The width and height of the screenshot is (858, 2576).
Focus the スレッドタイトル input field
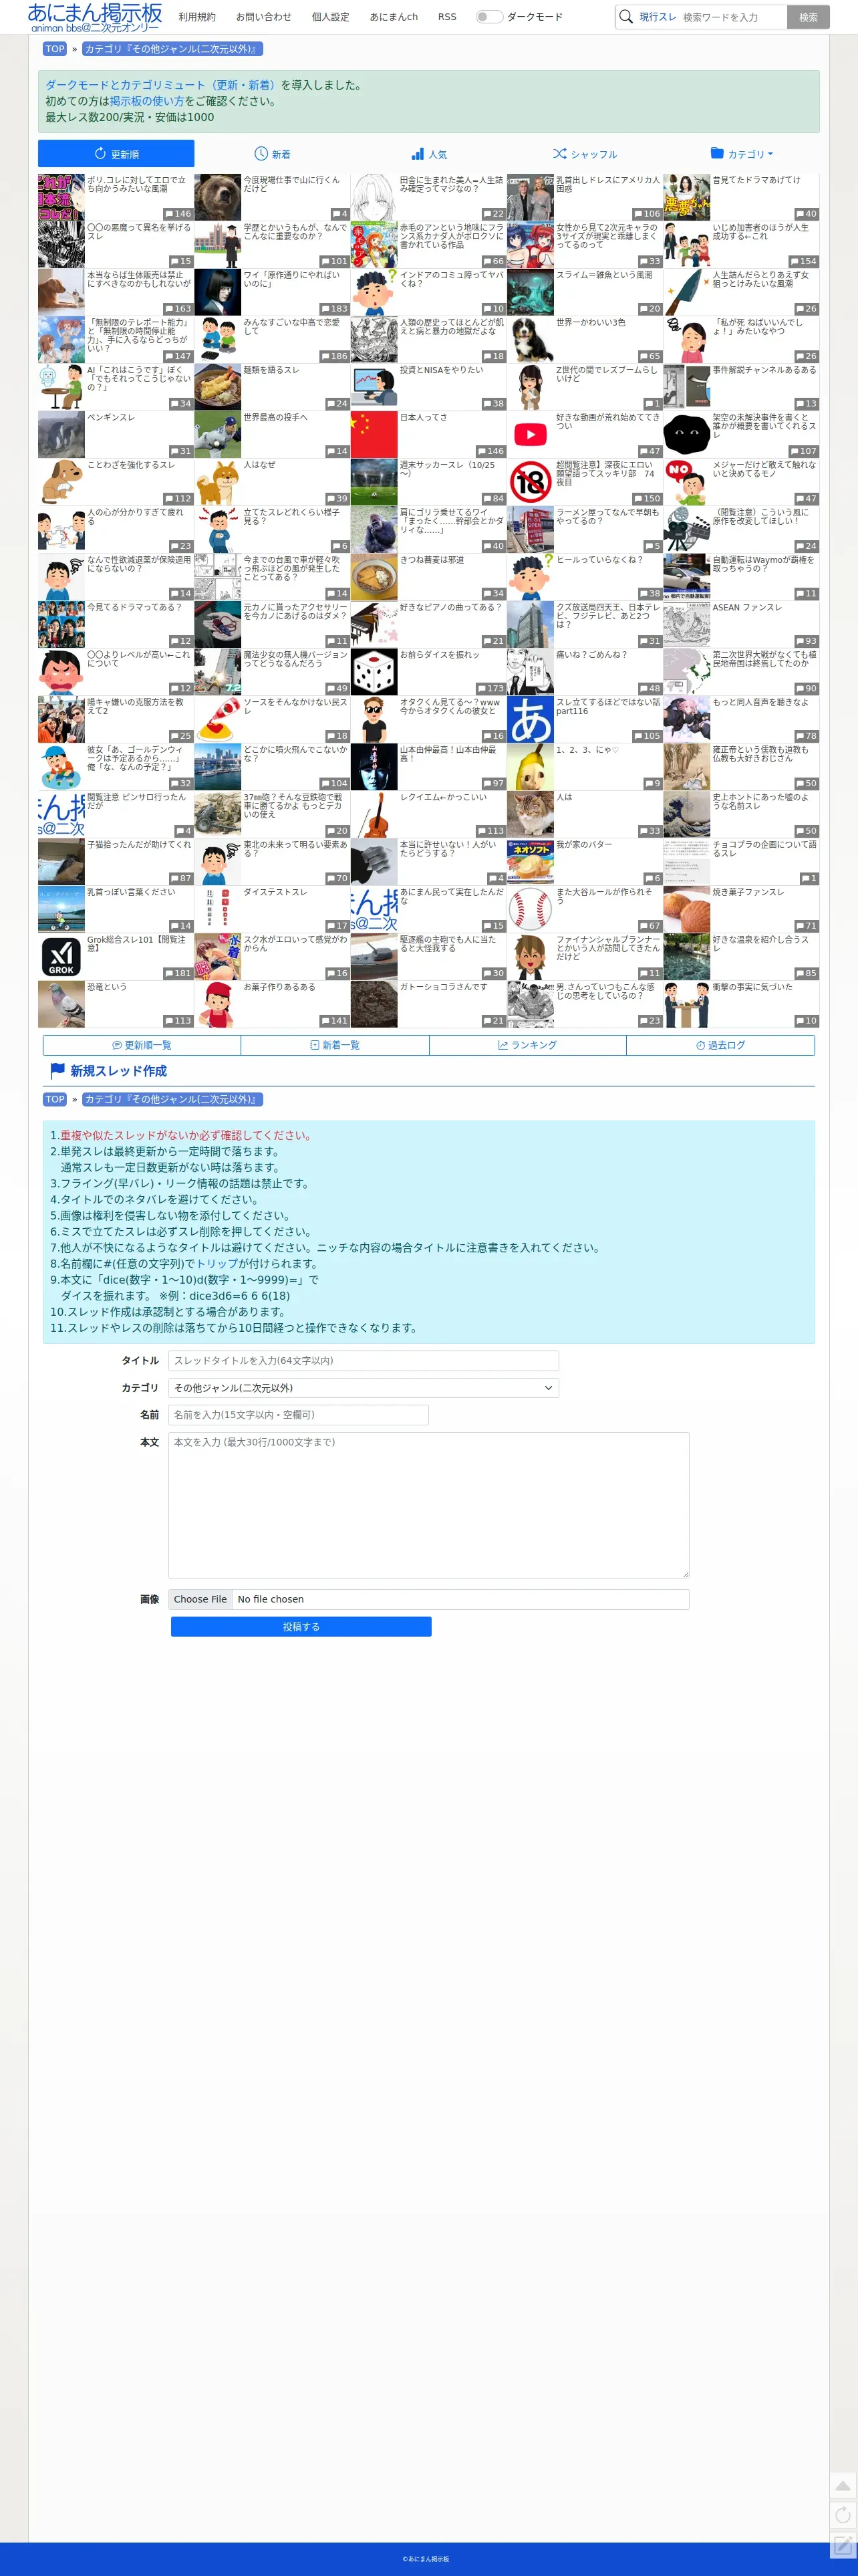(363, 1360)
